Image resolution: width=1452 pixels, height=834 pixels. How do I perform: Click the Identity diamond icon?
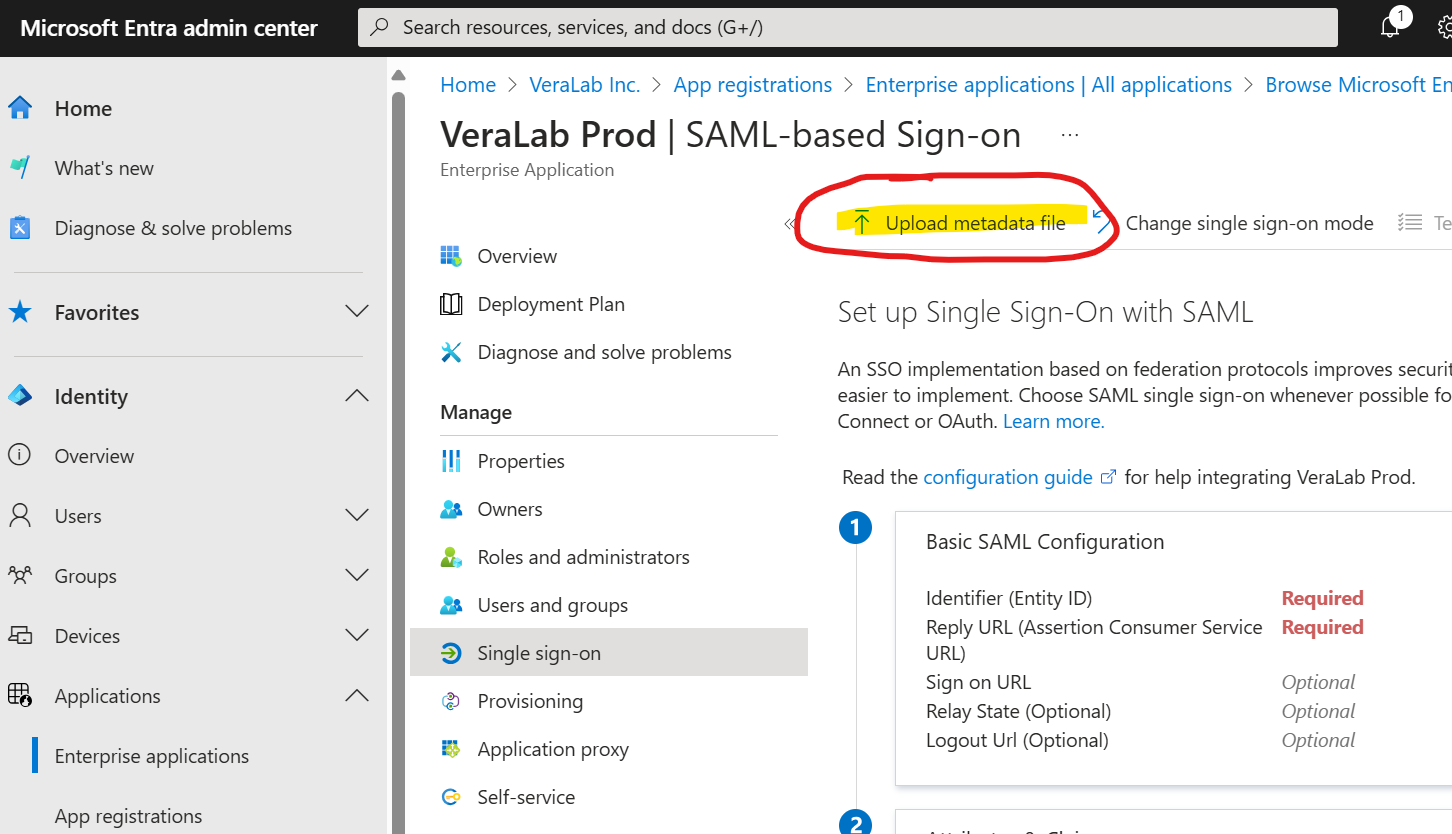tap(20, 396)
